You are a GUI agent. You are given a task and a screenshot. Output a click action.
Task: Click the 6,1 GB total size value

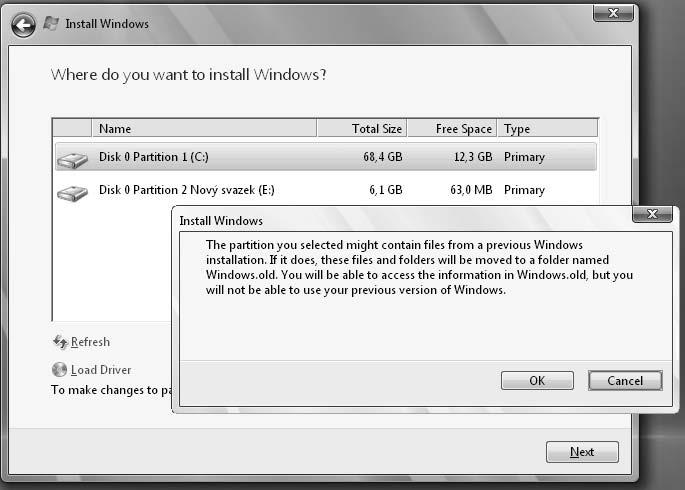(x=386, y=190)
